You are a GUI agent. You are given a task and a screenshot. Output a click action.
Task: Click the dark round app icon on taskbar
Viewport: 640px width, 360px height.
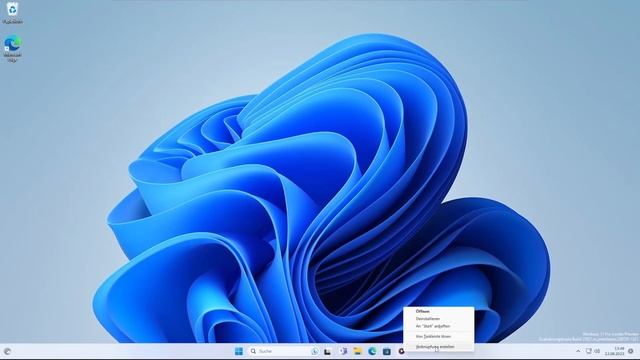click(401, 351)
